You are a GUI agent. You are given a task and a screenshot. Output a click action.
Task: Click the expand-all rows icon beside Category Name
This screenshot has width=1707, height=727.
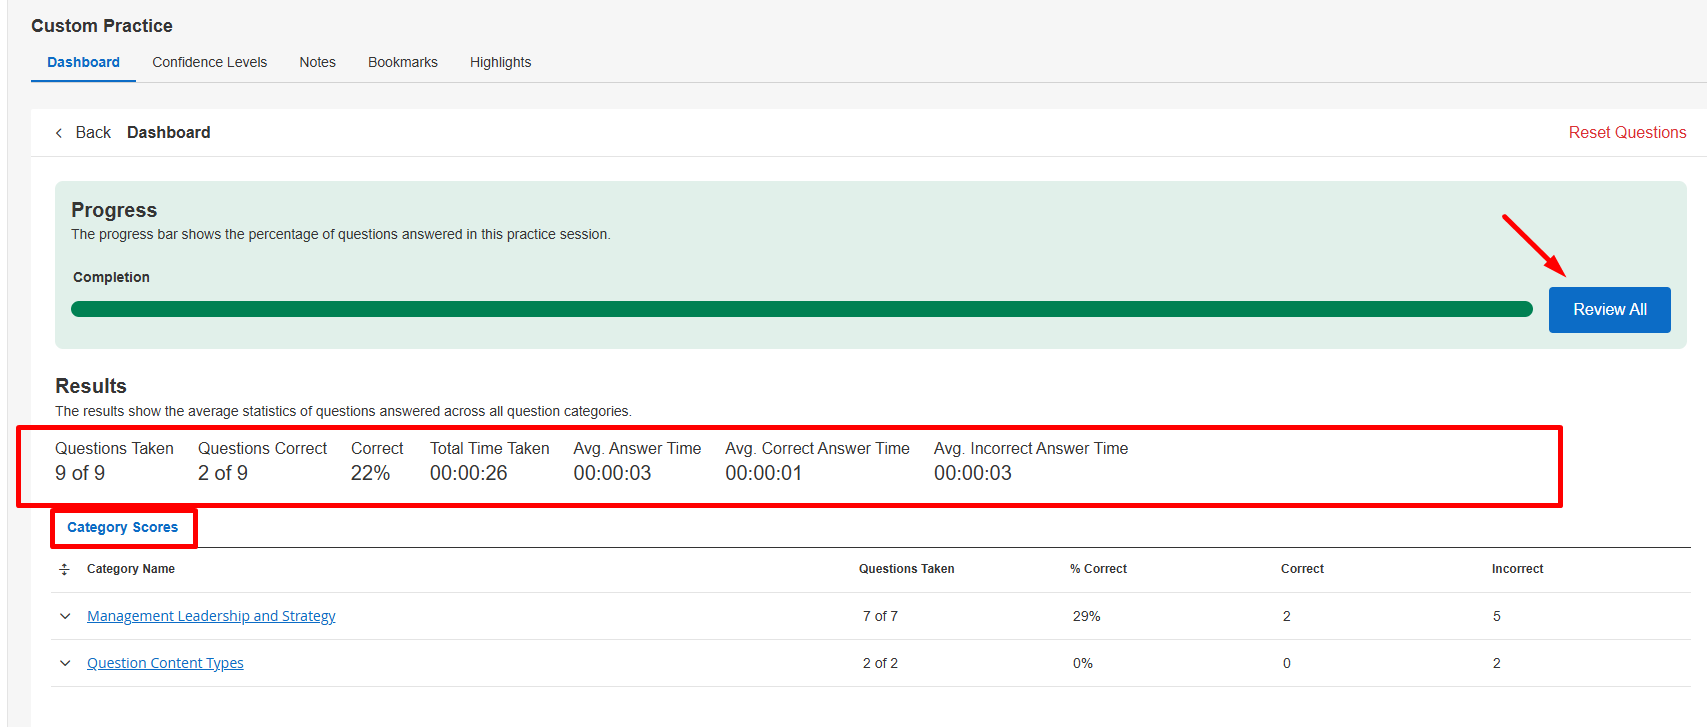pos(64,569)
